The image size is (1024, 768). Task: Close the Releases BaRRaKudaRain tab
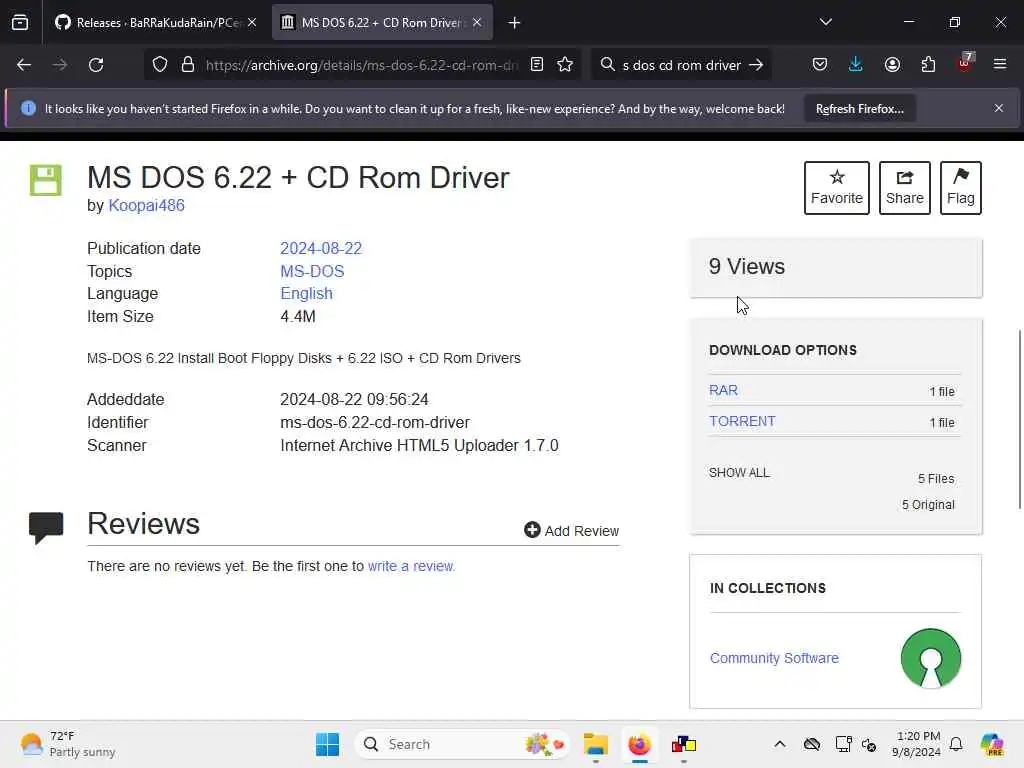[252, 22]
